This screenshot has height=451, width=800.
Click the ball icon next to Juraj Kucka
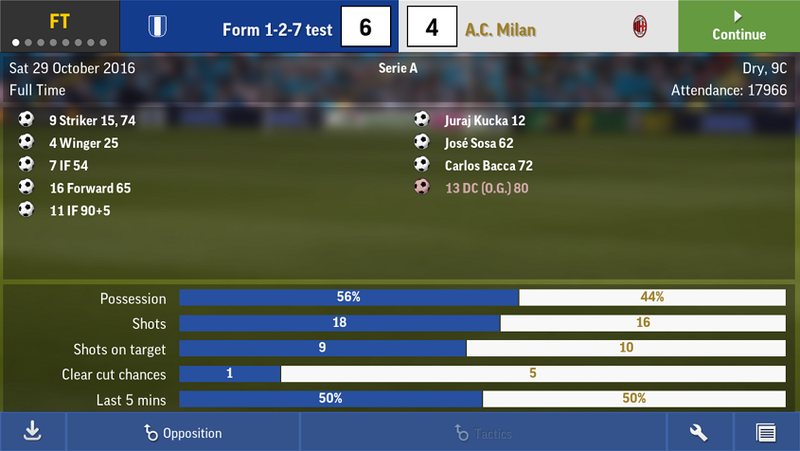coord(421,119)
